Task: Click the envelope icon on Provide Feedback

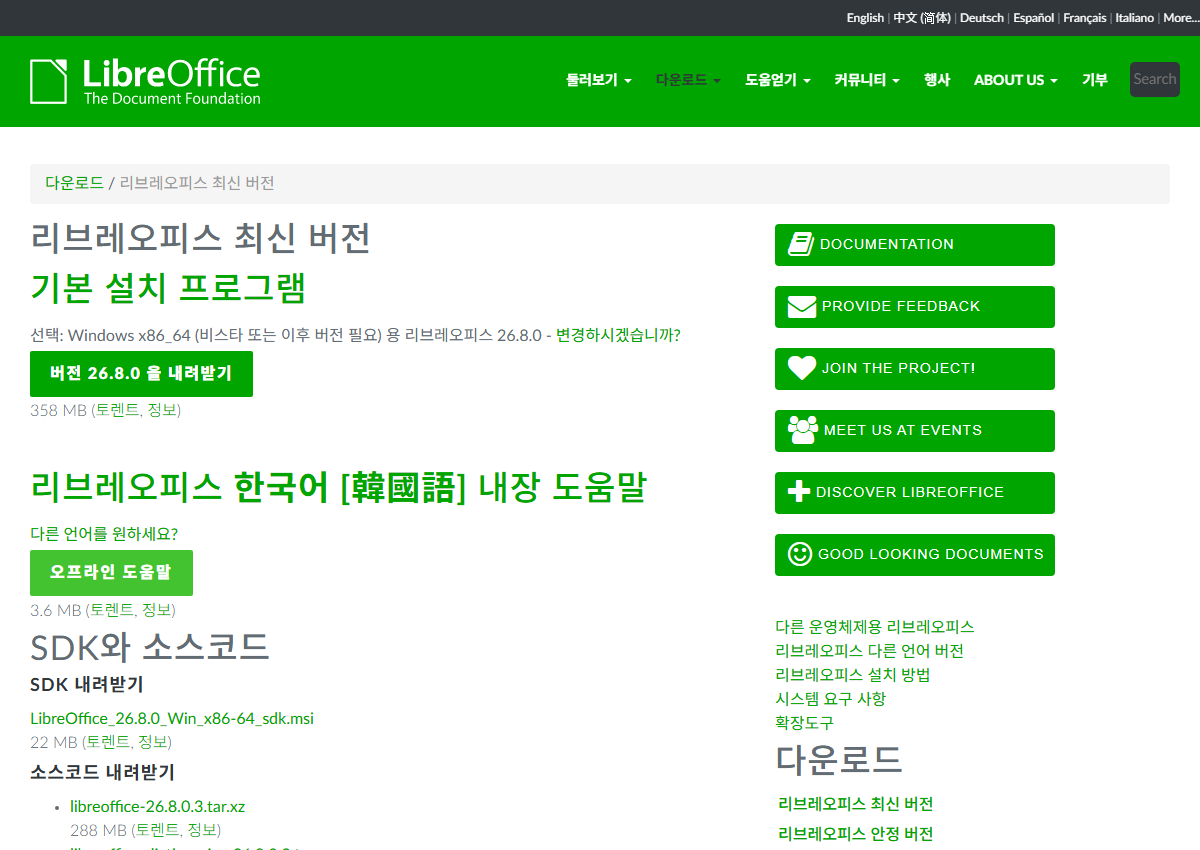Action: (x=802, y=307)
